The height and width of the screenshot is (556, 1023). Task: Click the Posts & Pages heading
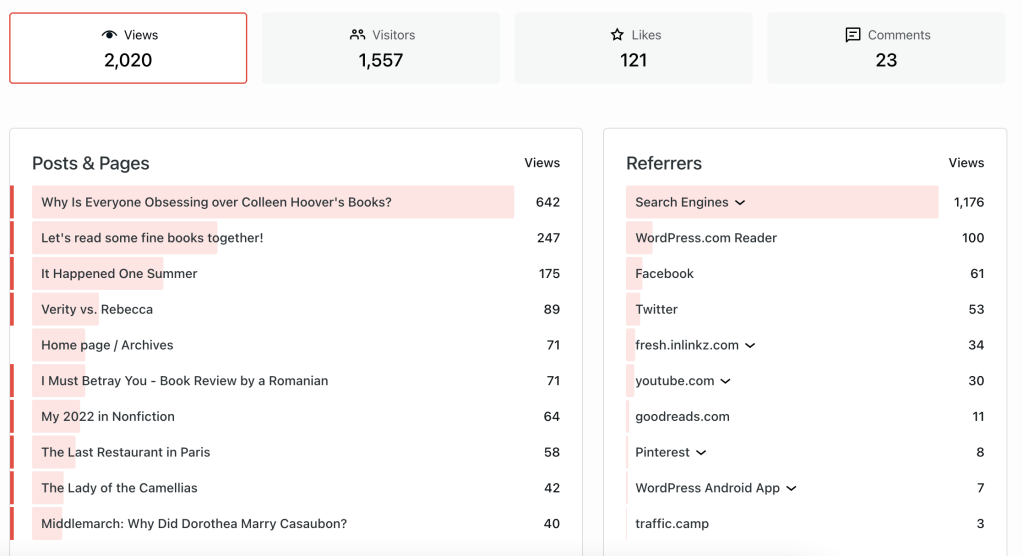(x=91, y=163)
